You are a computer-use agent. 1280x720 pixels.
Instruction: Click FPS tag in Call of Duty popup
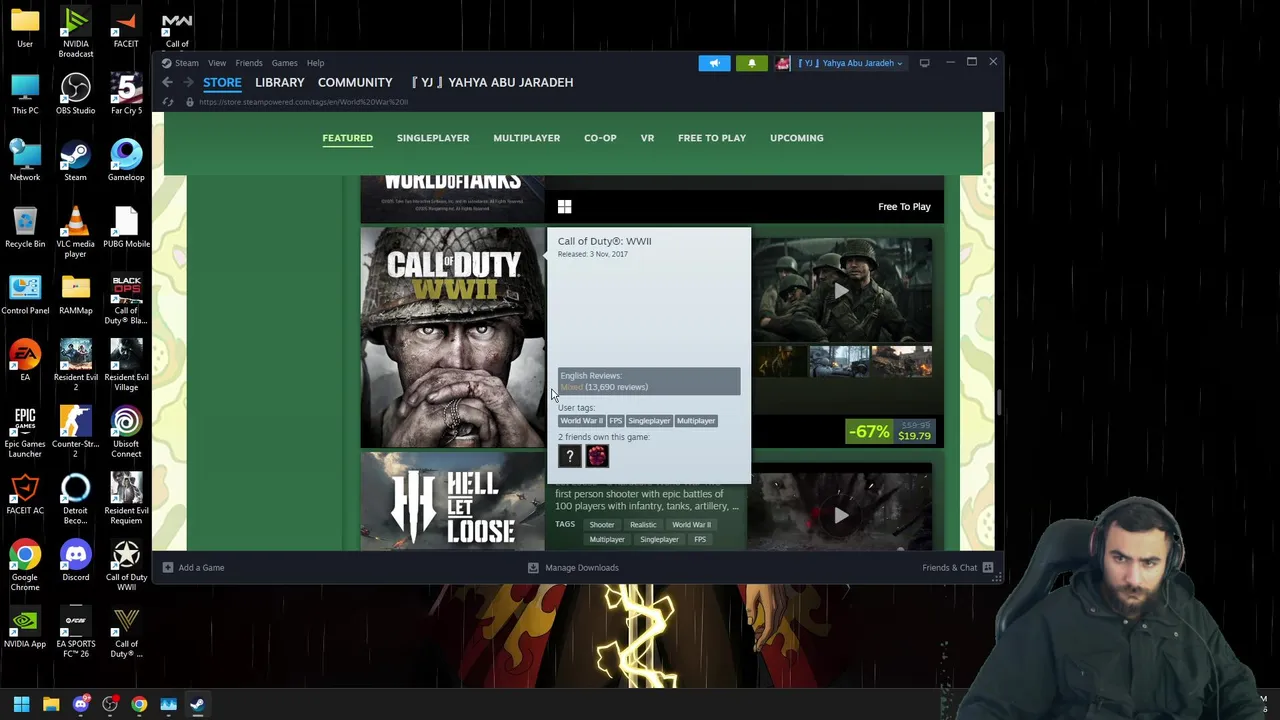pos(615,421)
